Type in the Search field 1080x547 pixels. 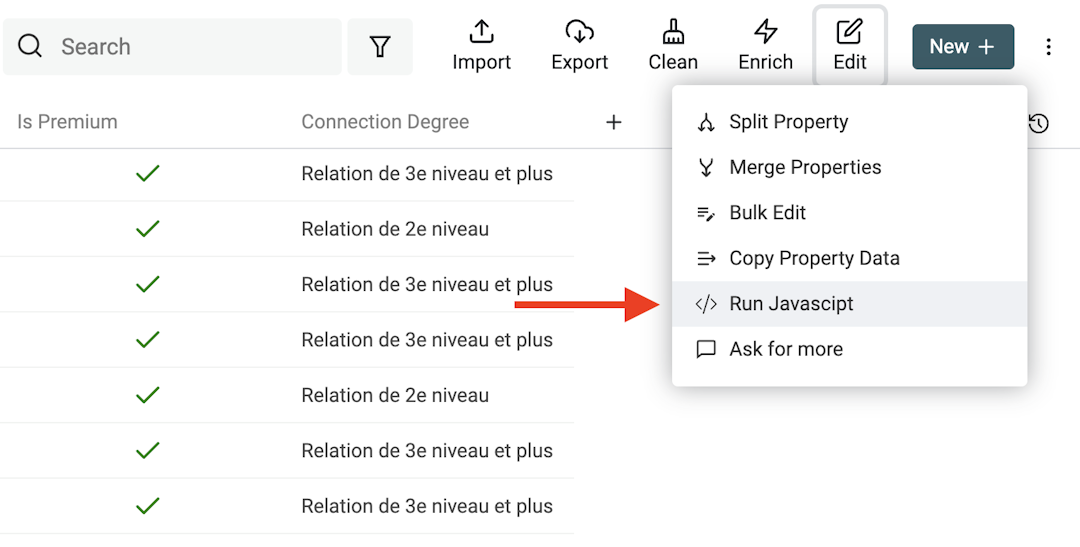[190, 47]
